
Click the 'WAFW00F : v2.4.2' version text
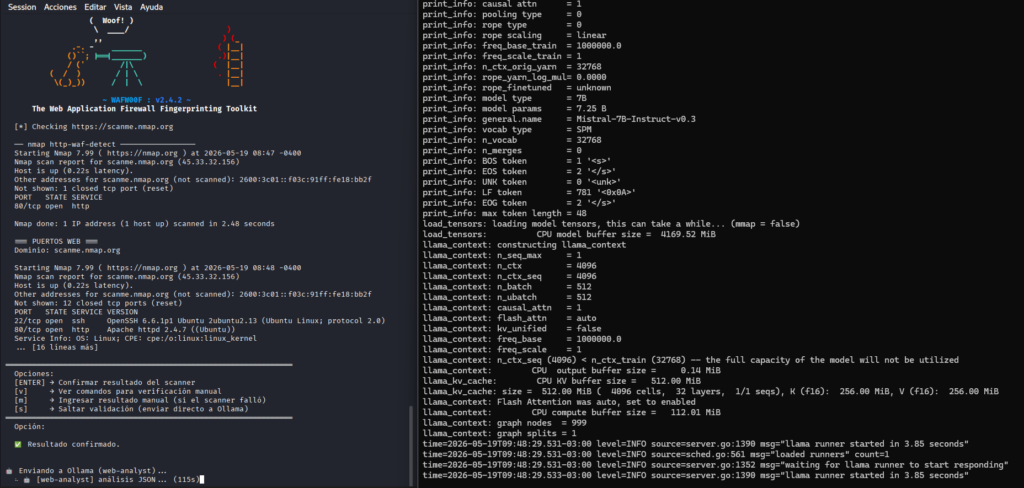(145, 100)
